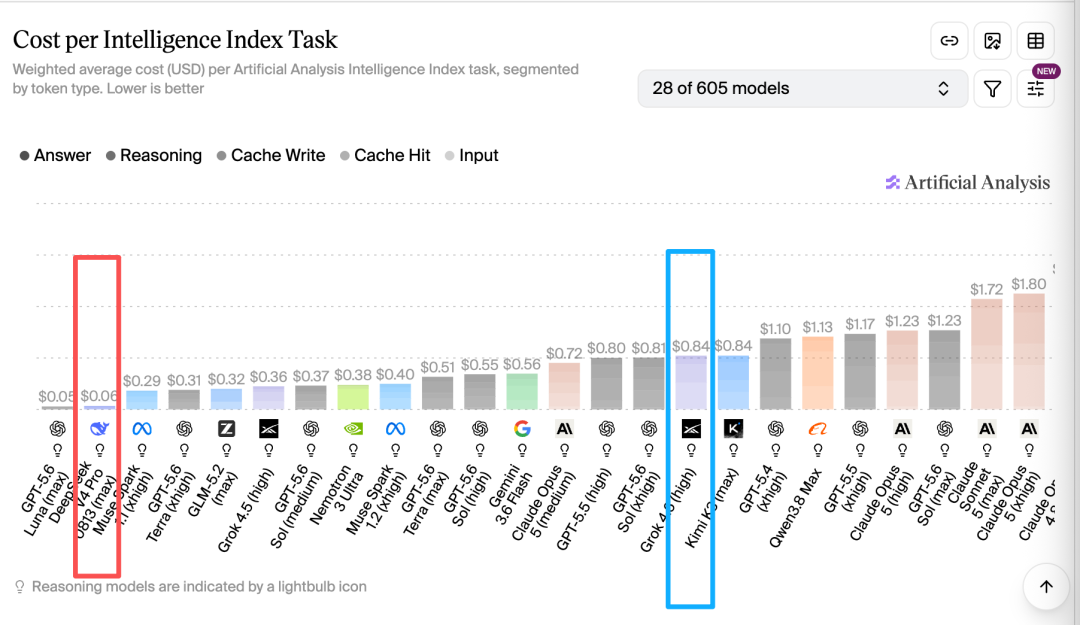Click the dropdown chevron arrows in model selector
The height and width of the screenshot is (625, 1080).
click(944, 89)
